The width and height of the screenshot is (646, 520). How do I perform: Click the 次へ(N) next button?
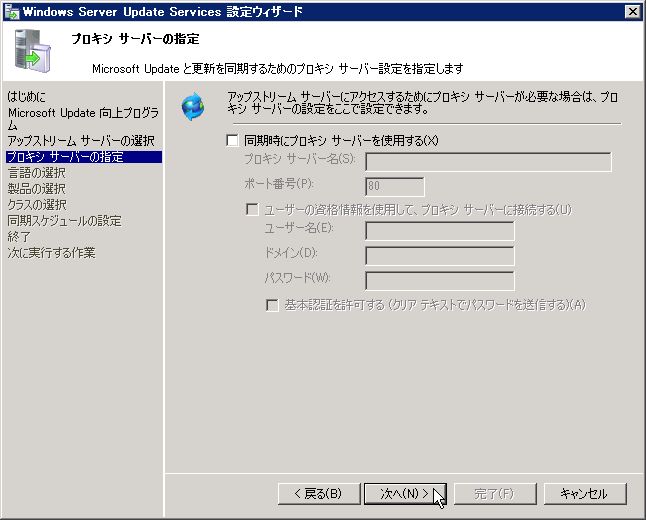(405, 494)
